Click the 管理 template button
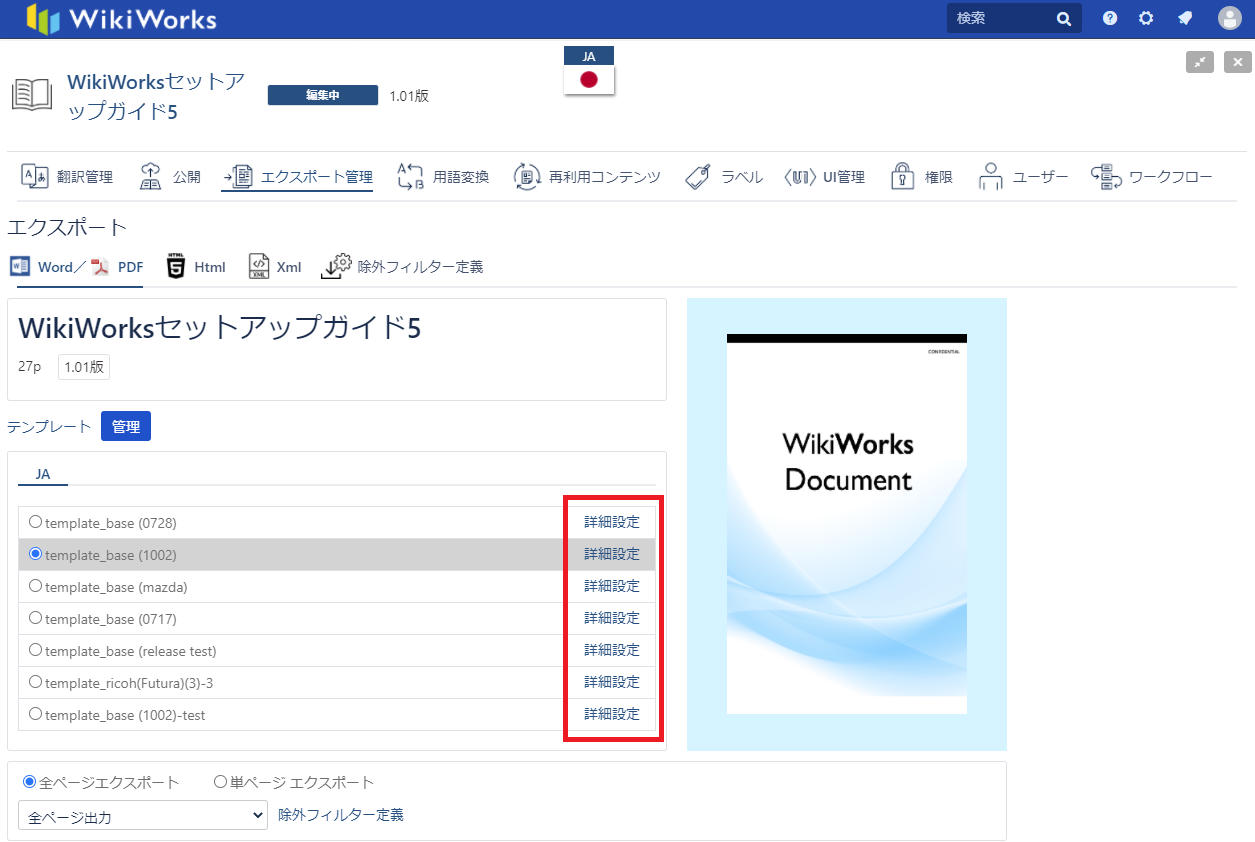 coord(126,426)
